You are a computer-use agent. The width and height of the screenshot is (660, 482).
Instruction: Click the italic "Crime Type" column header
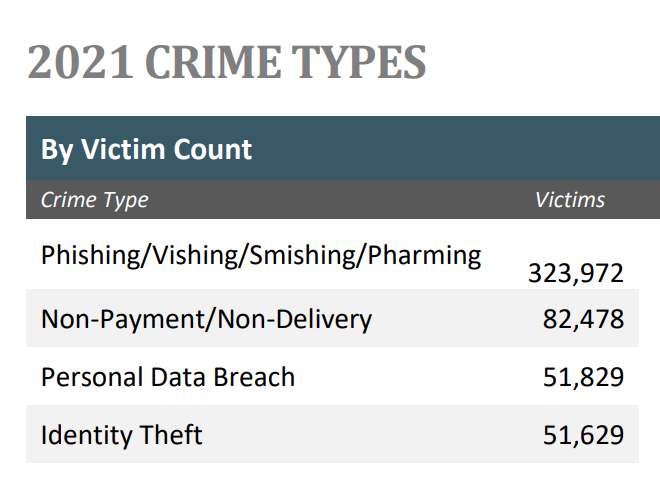(x=94, y=200)
